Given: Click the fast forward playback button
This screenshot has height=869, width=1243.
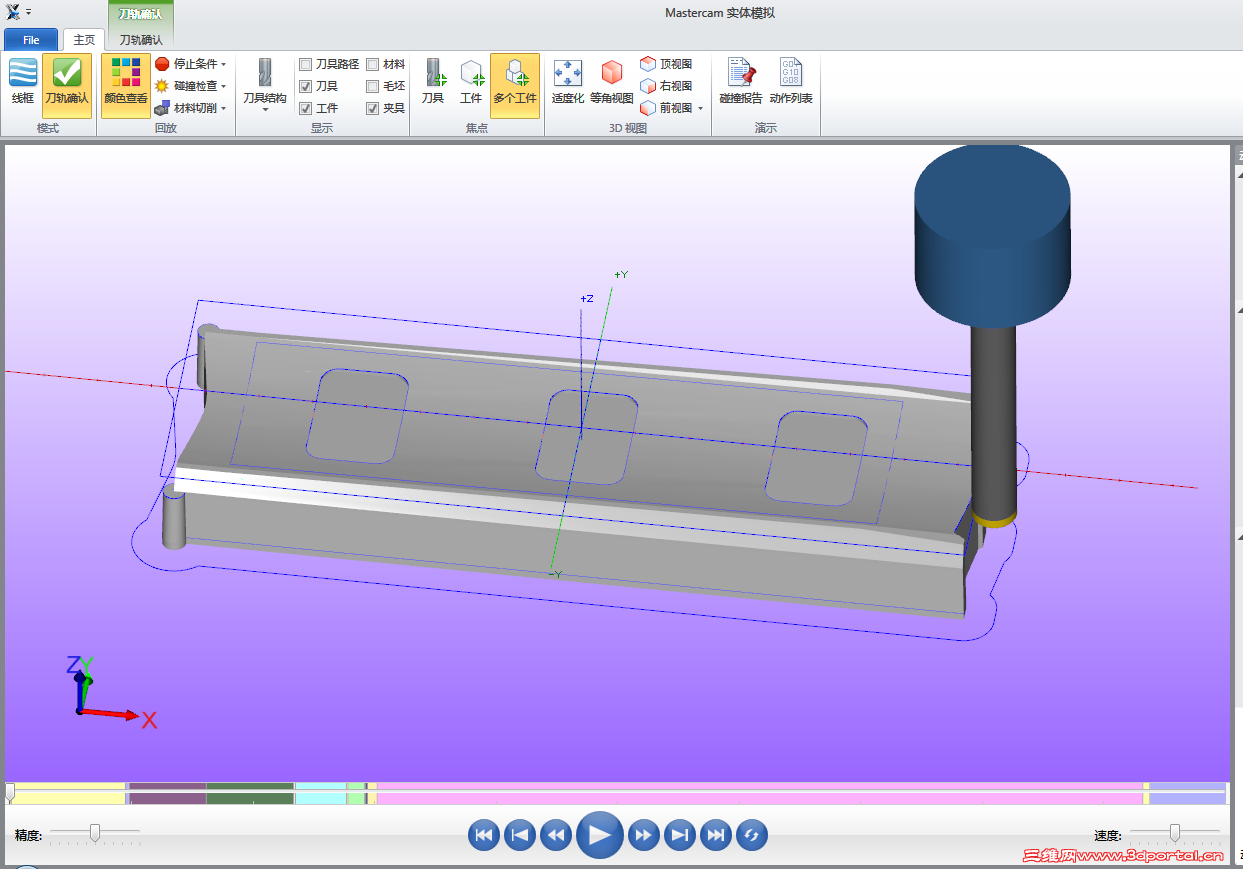Looking at the screenshot, I should coord(644,835).
